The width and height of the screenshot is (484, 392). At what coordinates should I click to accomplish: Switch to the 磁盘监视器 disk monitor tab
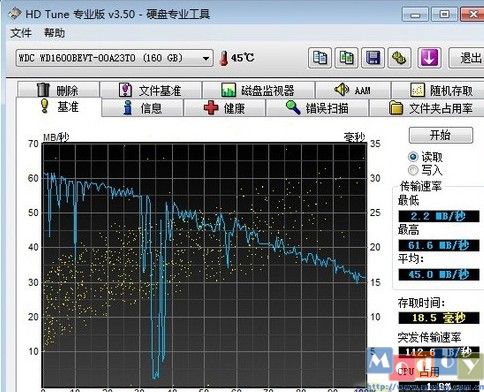[x=258, y=90]
